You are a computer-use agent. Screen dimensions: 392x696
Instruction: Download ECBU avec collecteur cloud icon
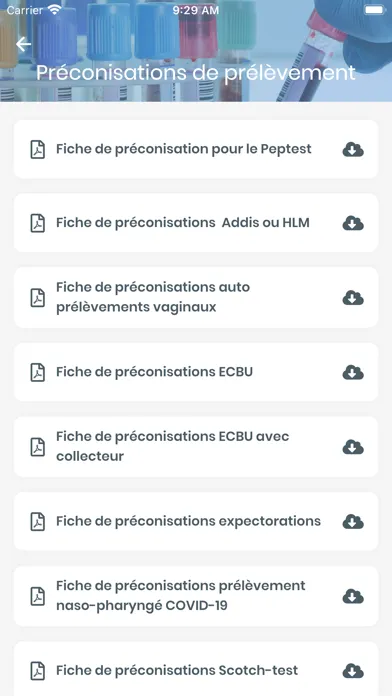[353, 447]
